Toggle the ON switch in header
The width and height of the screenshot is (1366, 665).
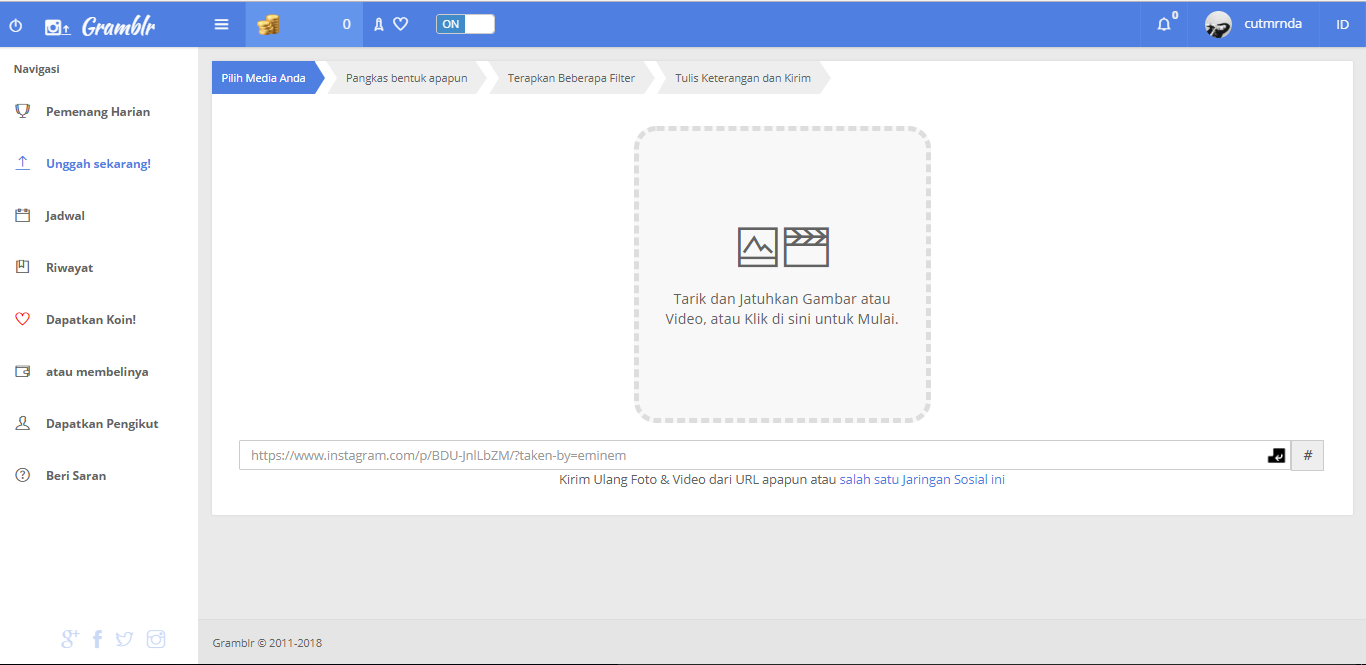pyautogui.click(x=465, y=24)
